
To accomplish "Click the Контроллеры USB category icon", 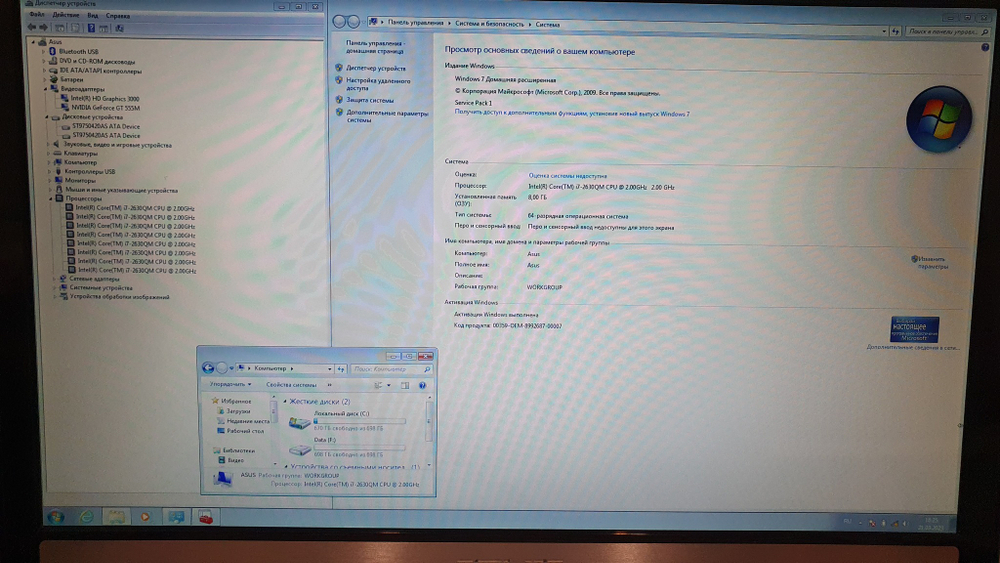I will tap(57, 172).
